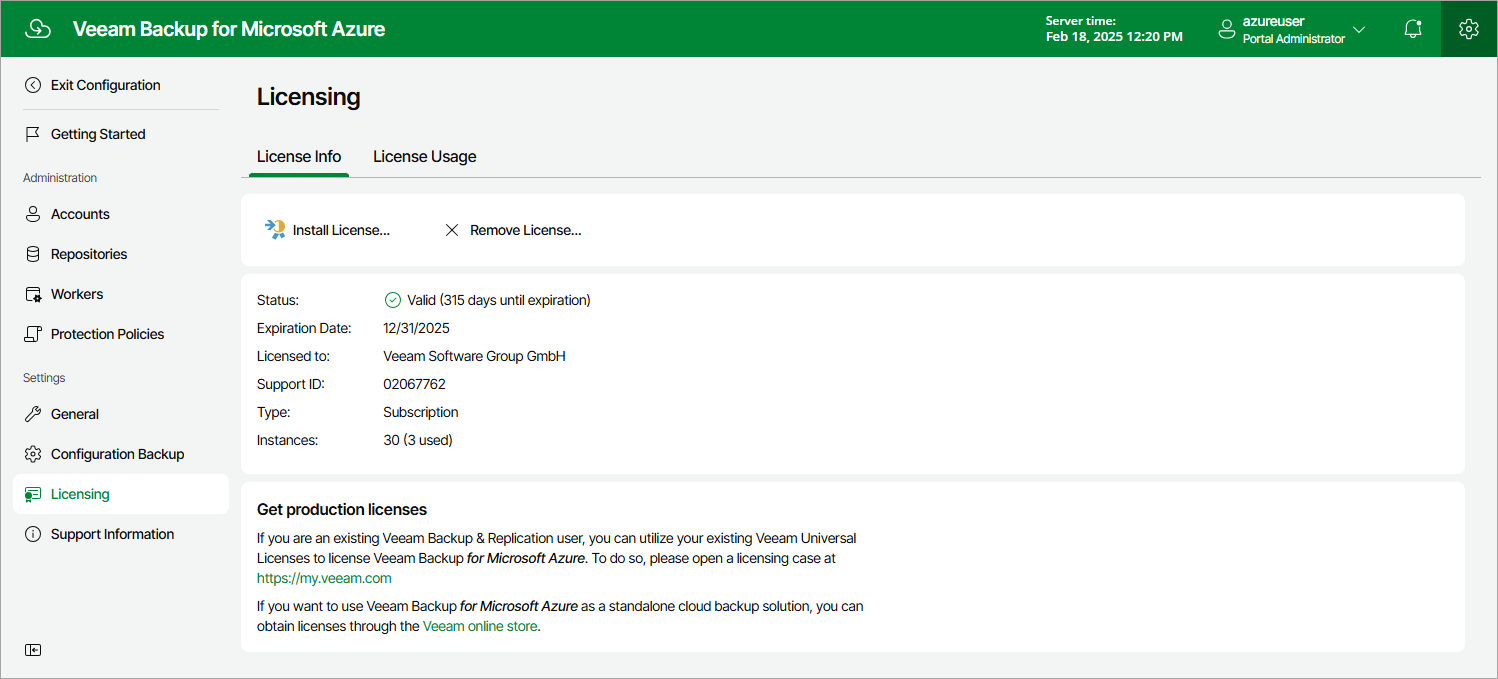The image size is (1498, 679).
Task: Go to Configuration Backup page
Action: pos(118,454)
